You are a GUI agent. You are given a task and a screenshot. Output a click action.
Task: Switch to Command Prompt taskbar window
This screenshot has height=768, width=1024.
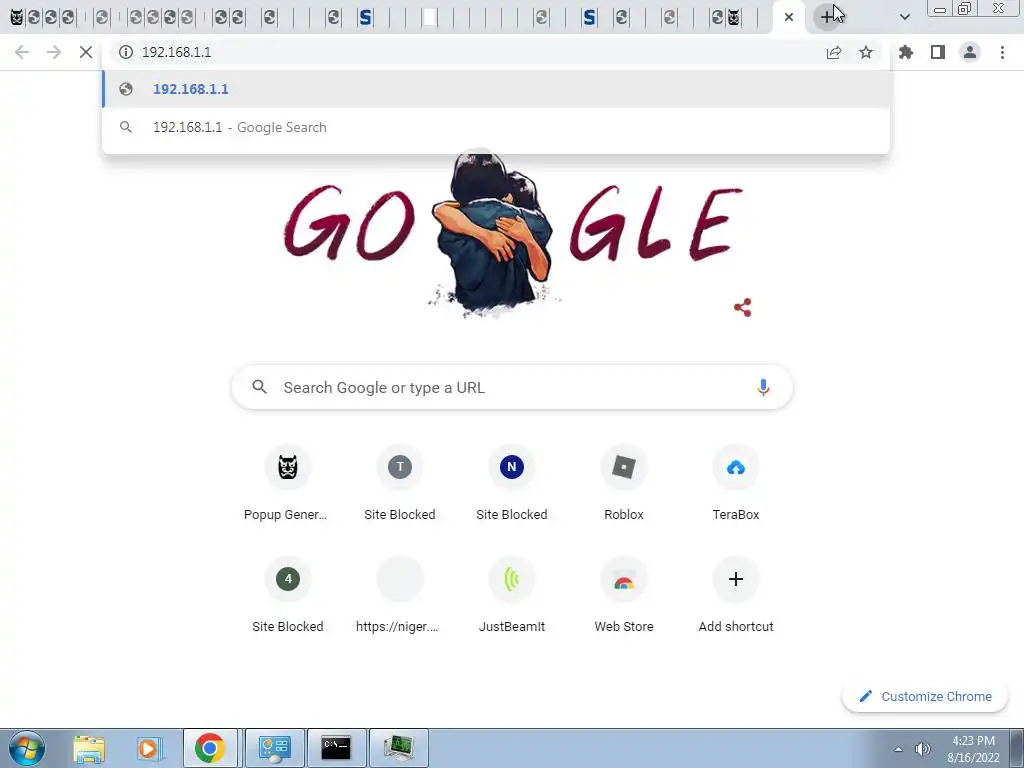(x=336, y=748)
